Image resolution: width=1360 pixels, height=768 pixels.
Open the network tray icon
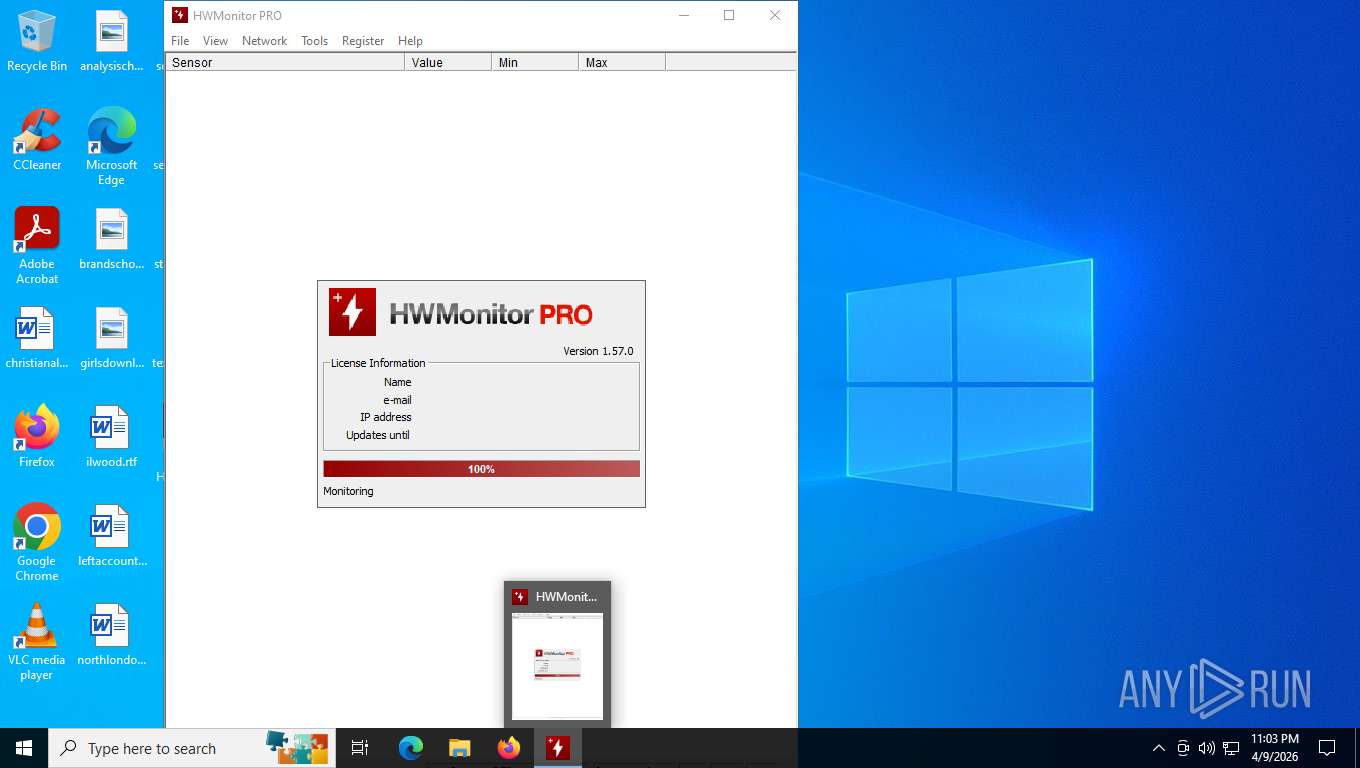tap(1231, 748)
